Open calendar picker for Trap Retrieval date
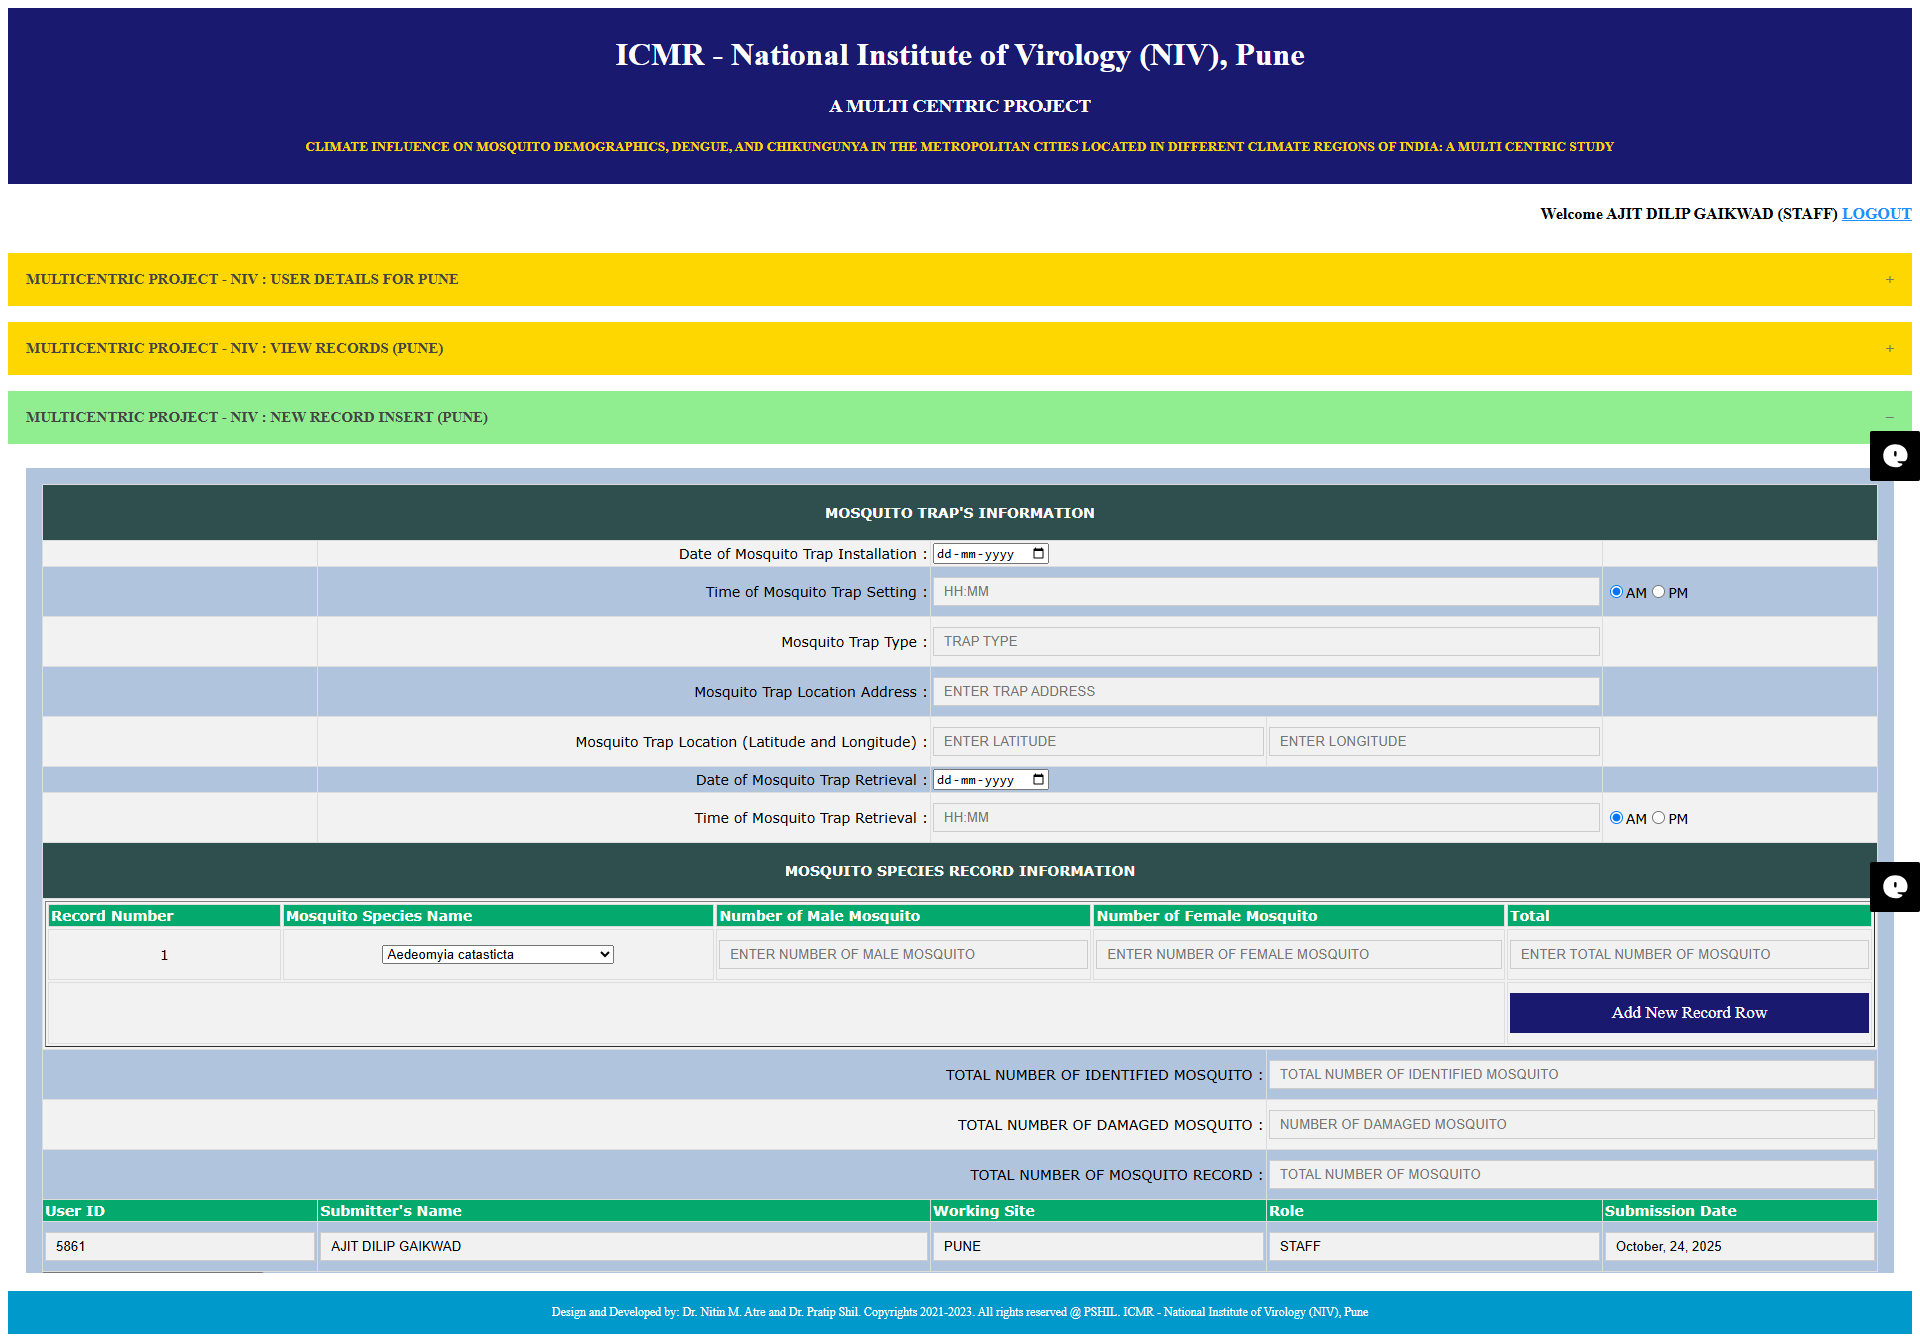The width and height of the screenshot is (1920, 1342). [x=1038, y=780]
